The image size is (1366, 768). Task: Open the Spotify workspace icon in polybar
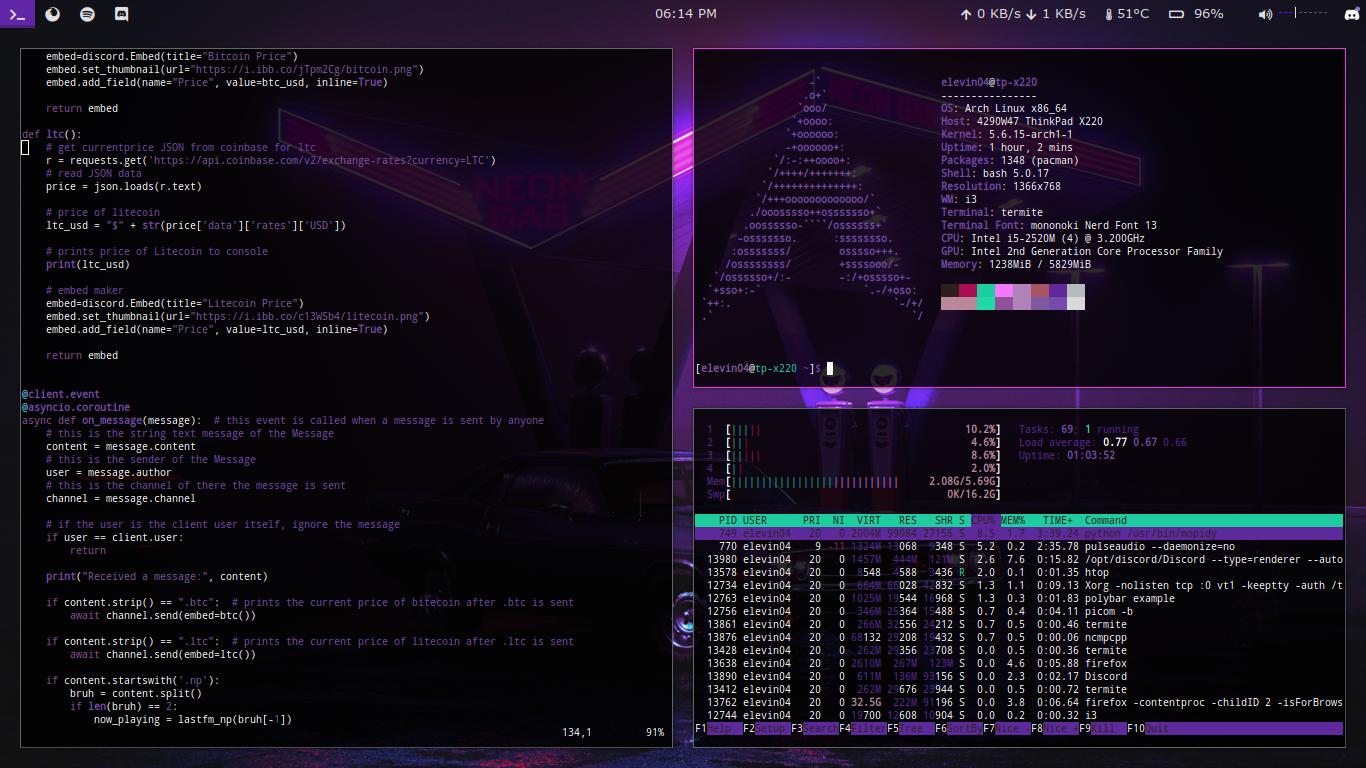point(87,14)
